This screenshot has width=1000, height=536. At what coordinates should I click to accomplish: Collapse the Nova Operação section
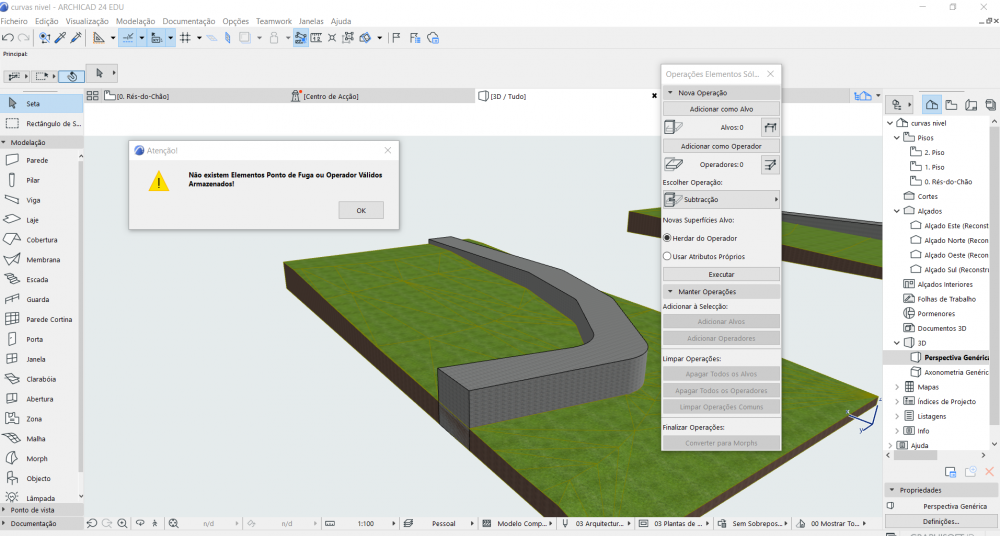coord(670,92)
